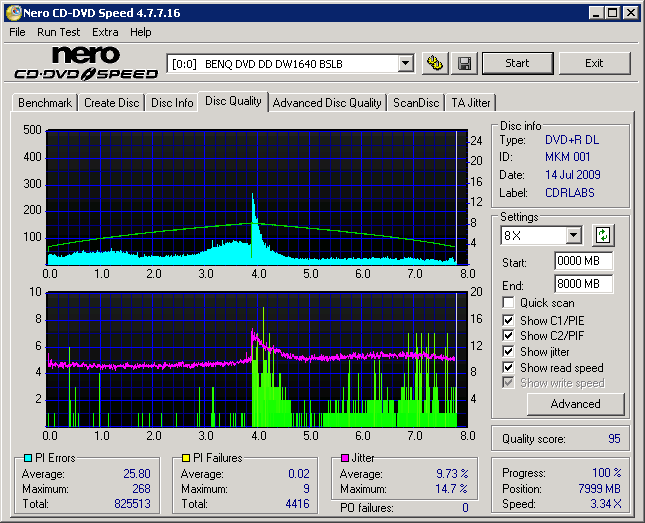
Task: Switch to the ScanDisc tab
Action: point(416,103)
